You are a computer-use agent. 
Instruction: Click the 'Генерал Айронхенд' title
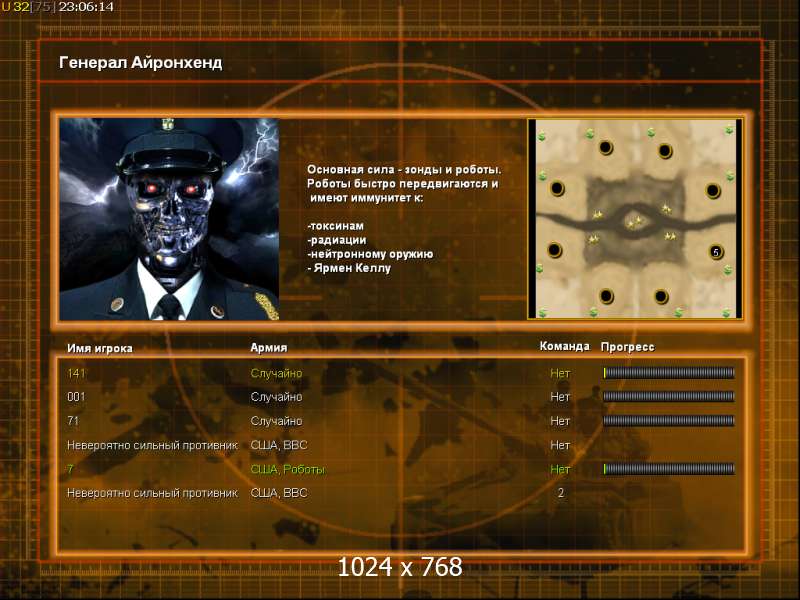(x=141, y=63)
